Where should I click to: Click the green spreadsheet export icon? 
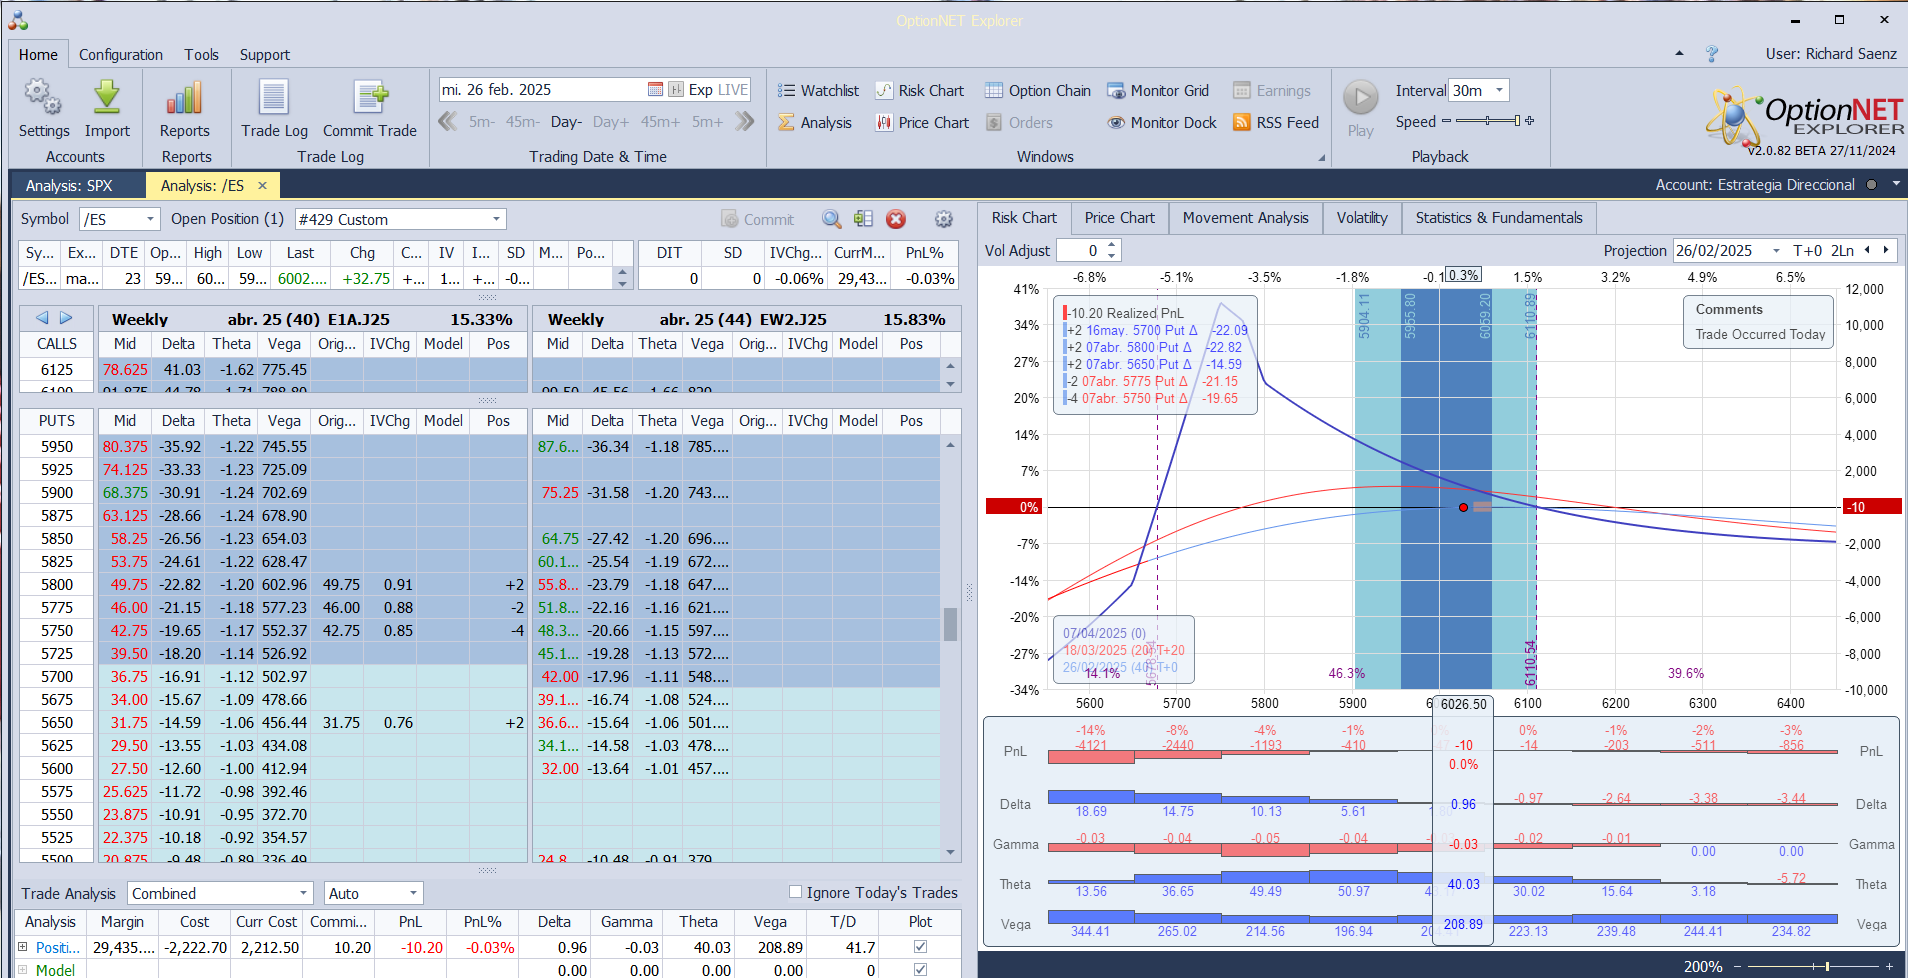tap(864, 219)
